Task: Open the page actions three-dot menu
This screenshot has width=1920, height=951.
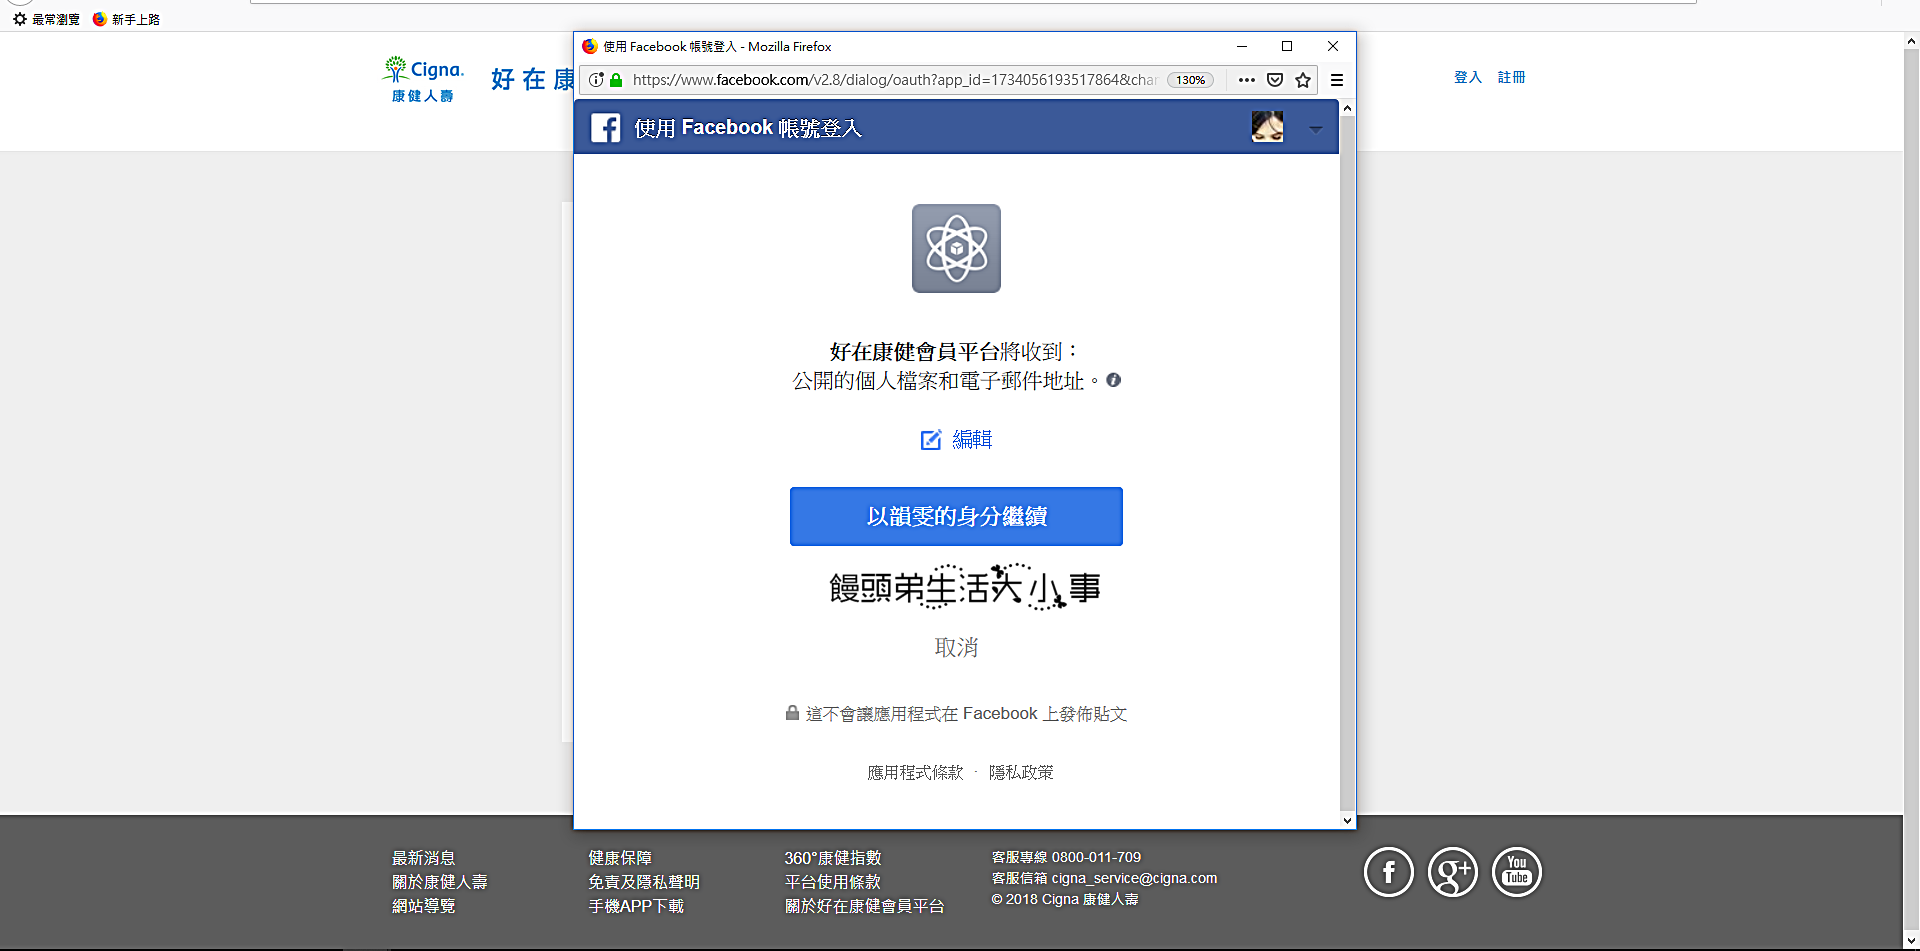Action: (1246, 80)
